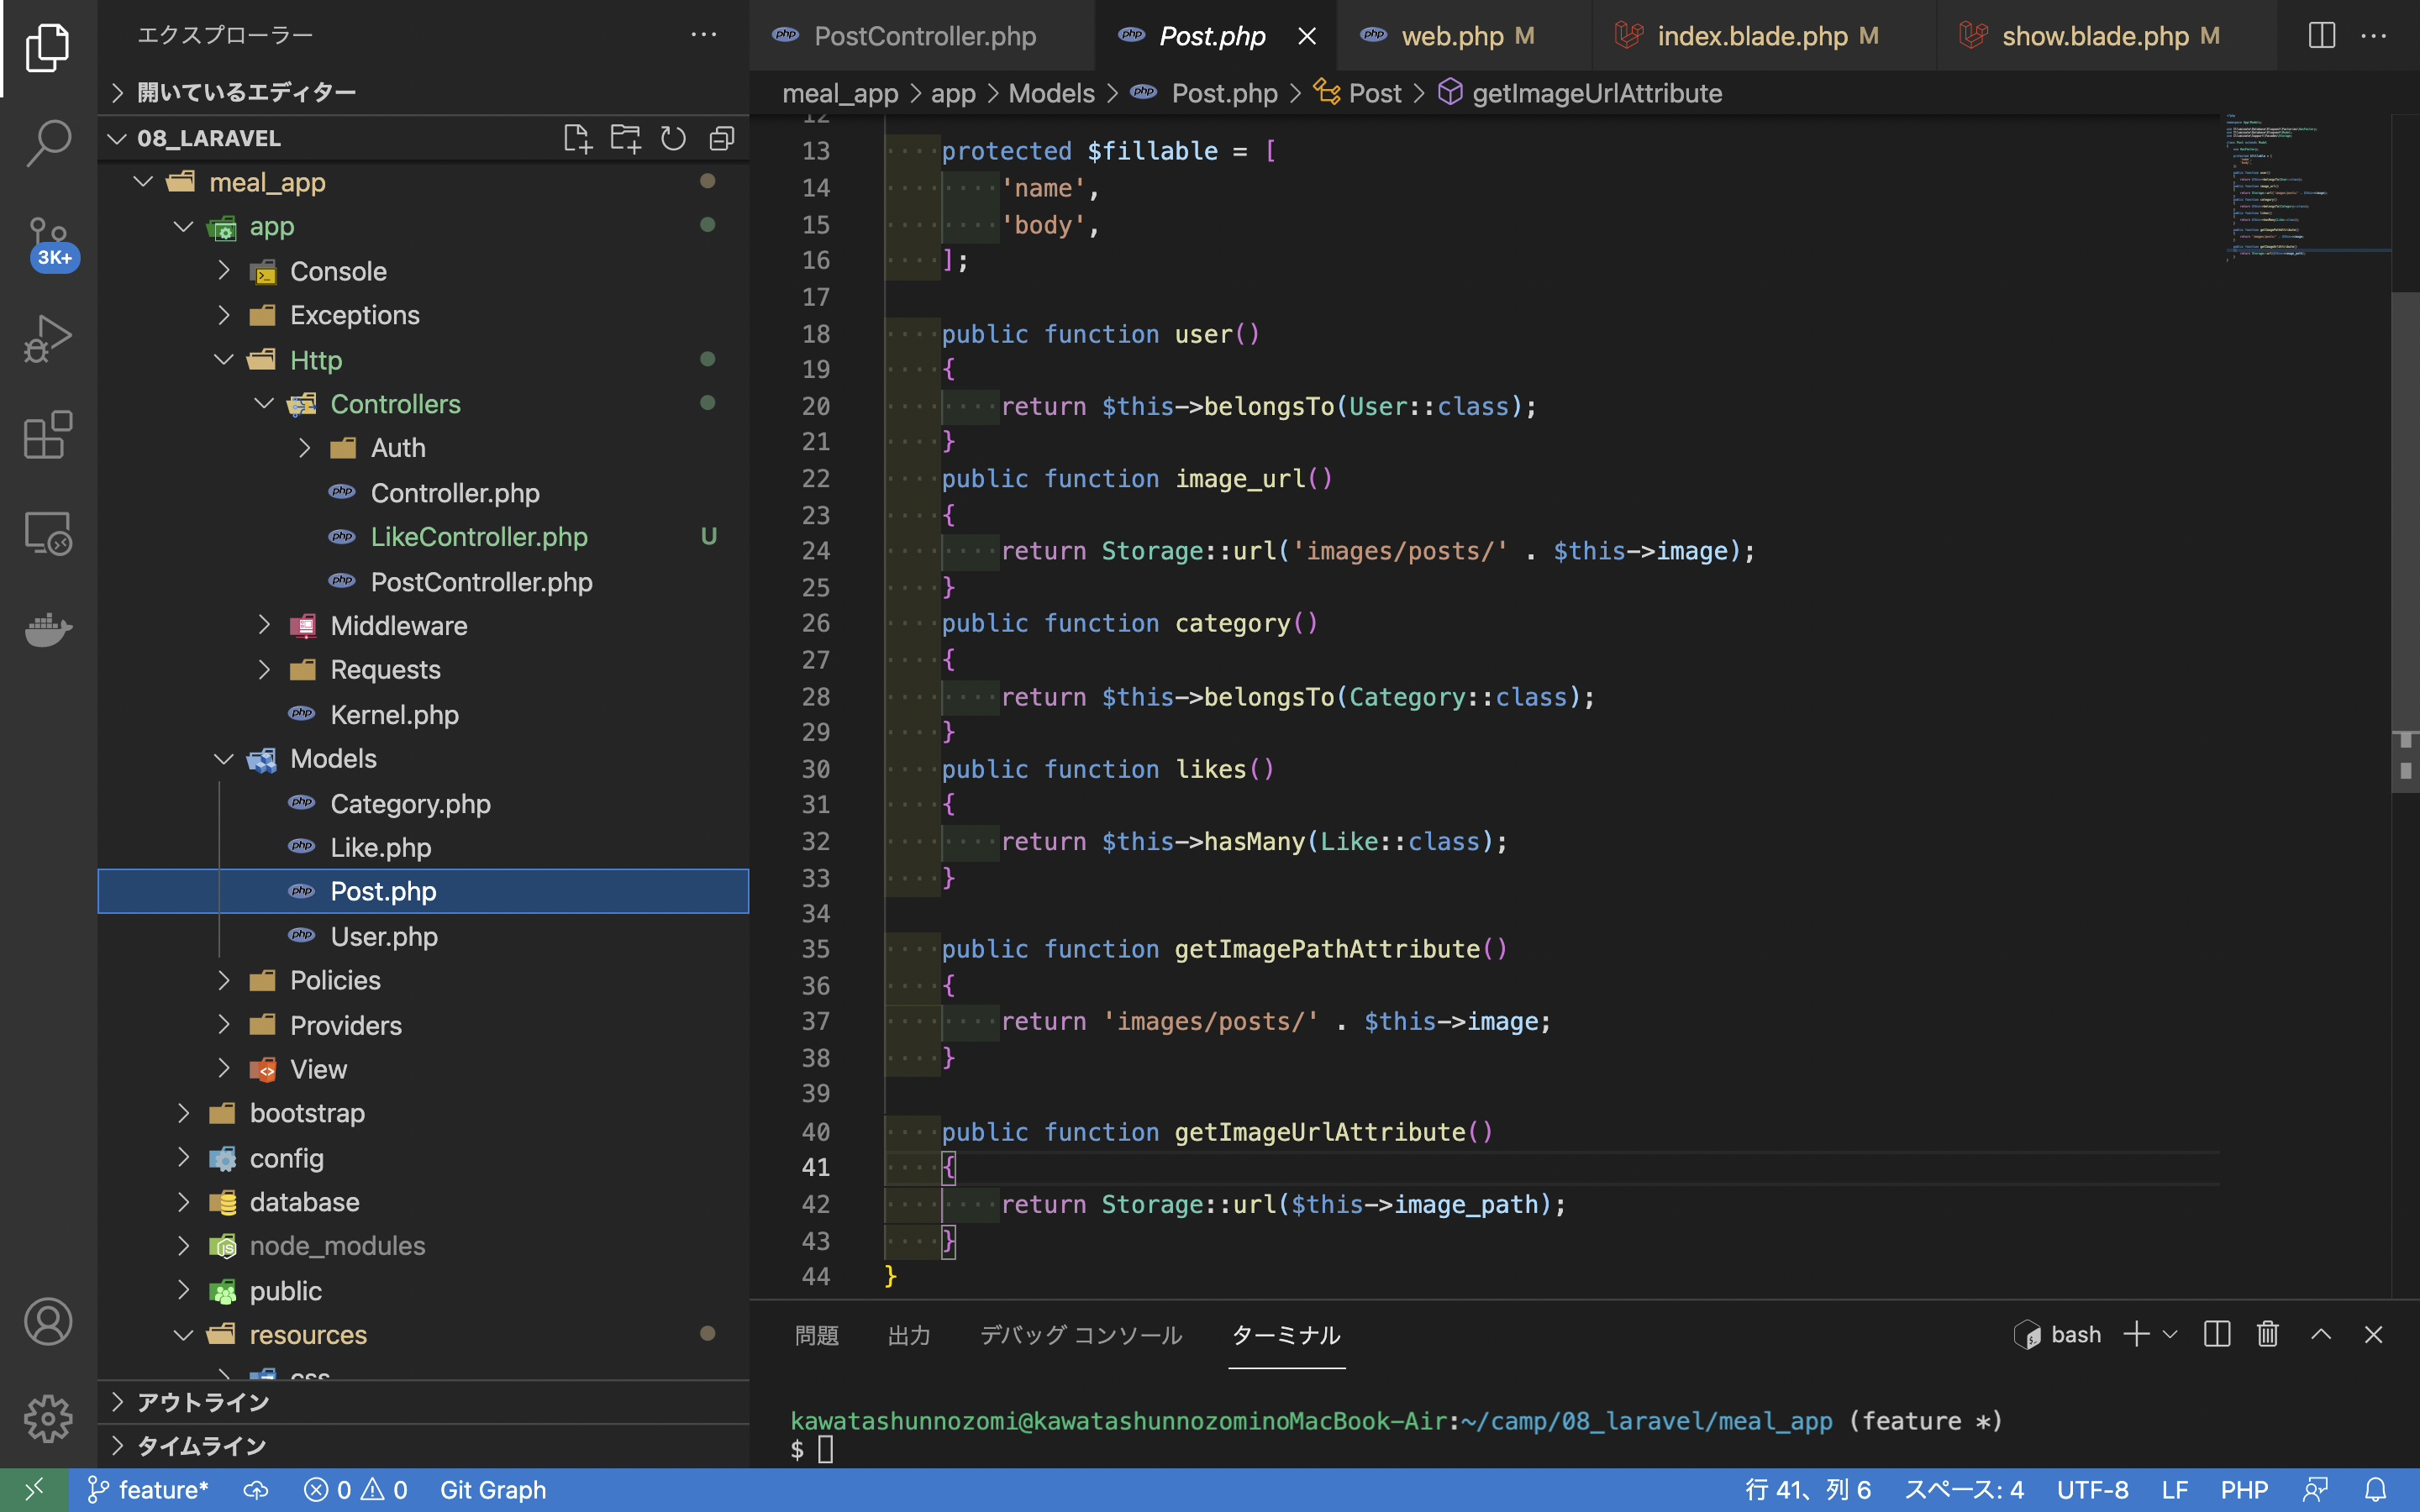Open the Extensions view

pos(48,435)
